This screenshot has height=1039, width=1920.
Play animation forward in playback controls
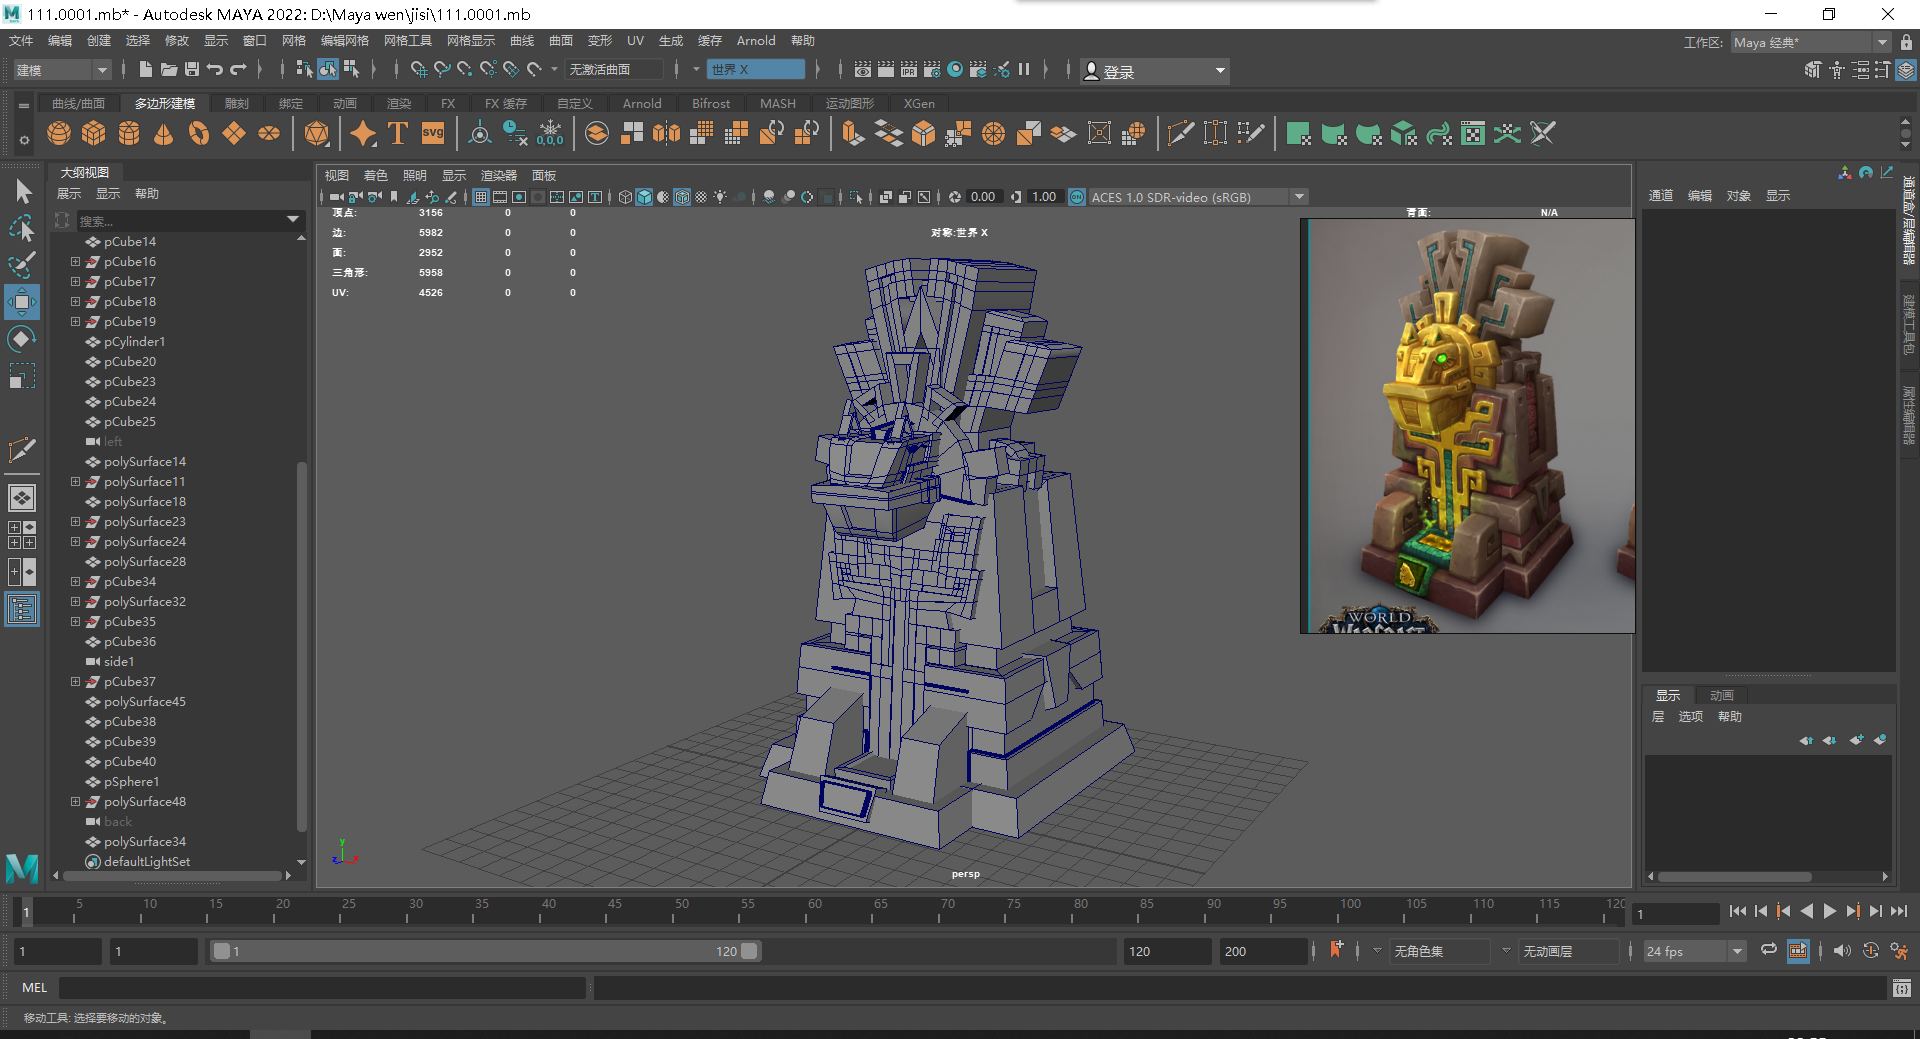point(1830,911)
